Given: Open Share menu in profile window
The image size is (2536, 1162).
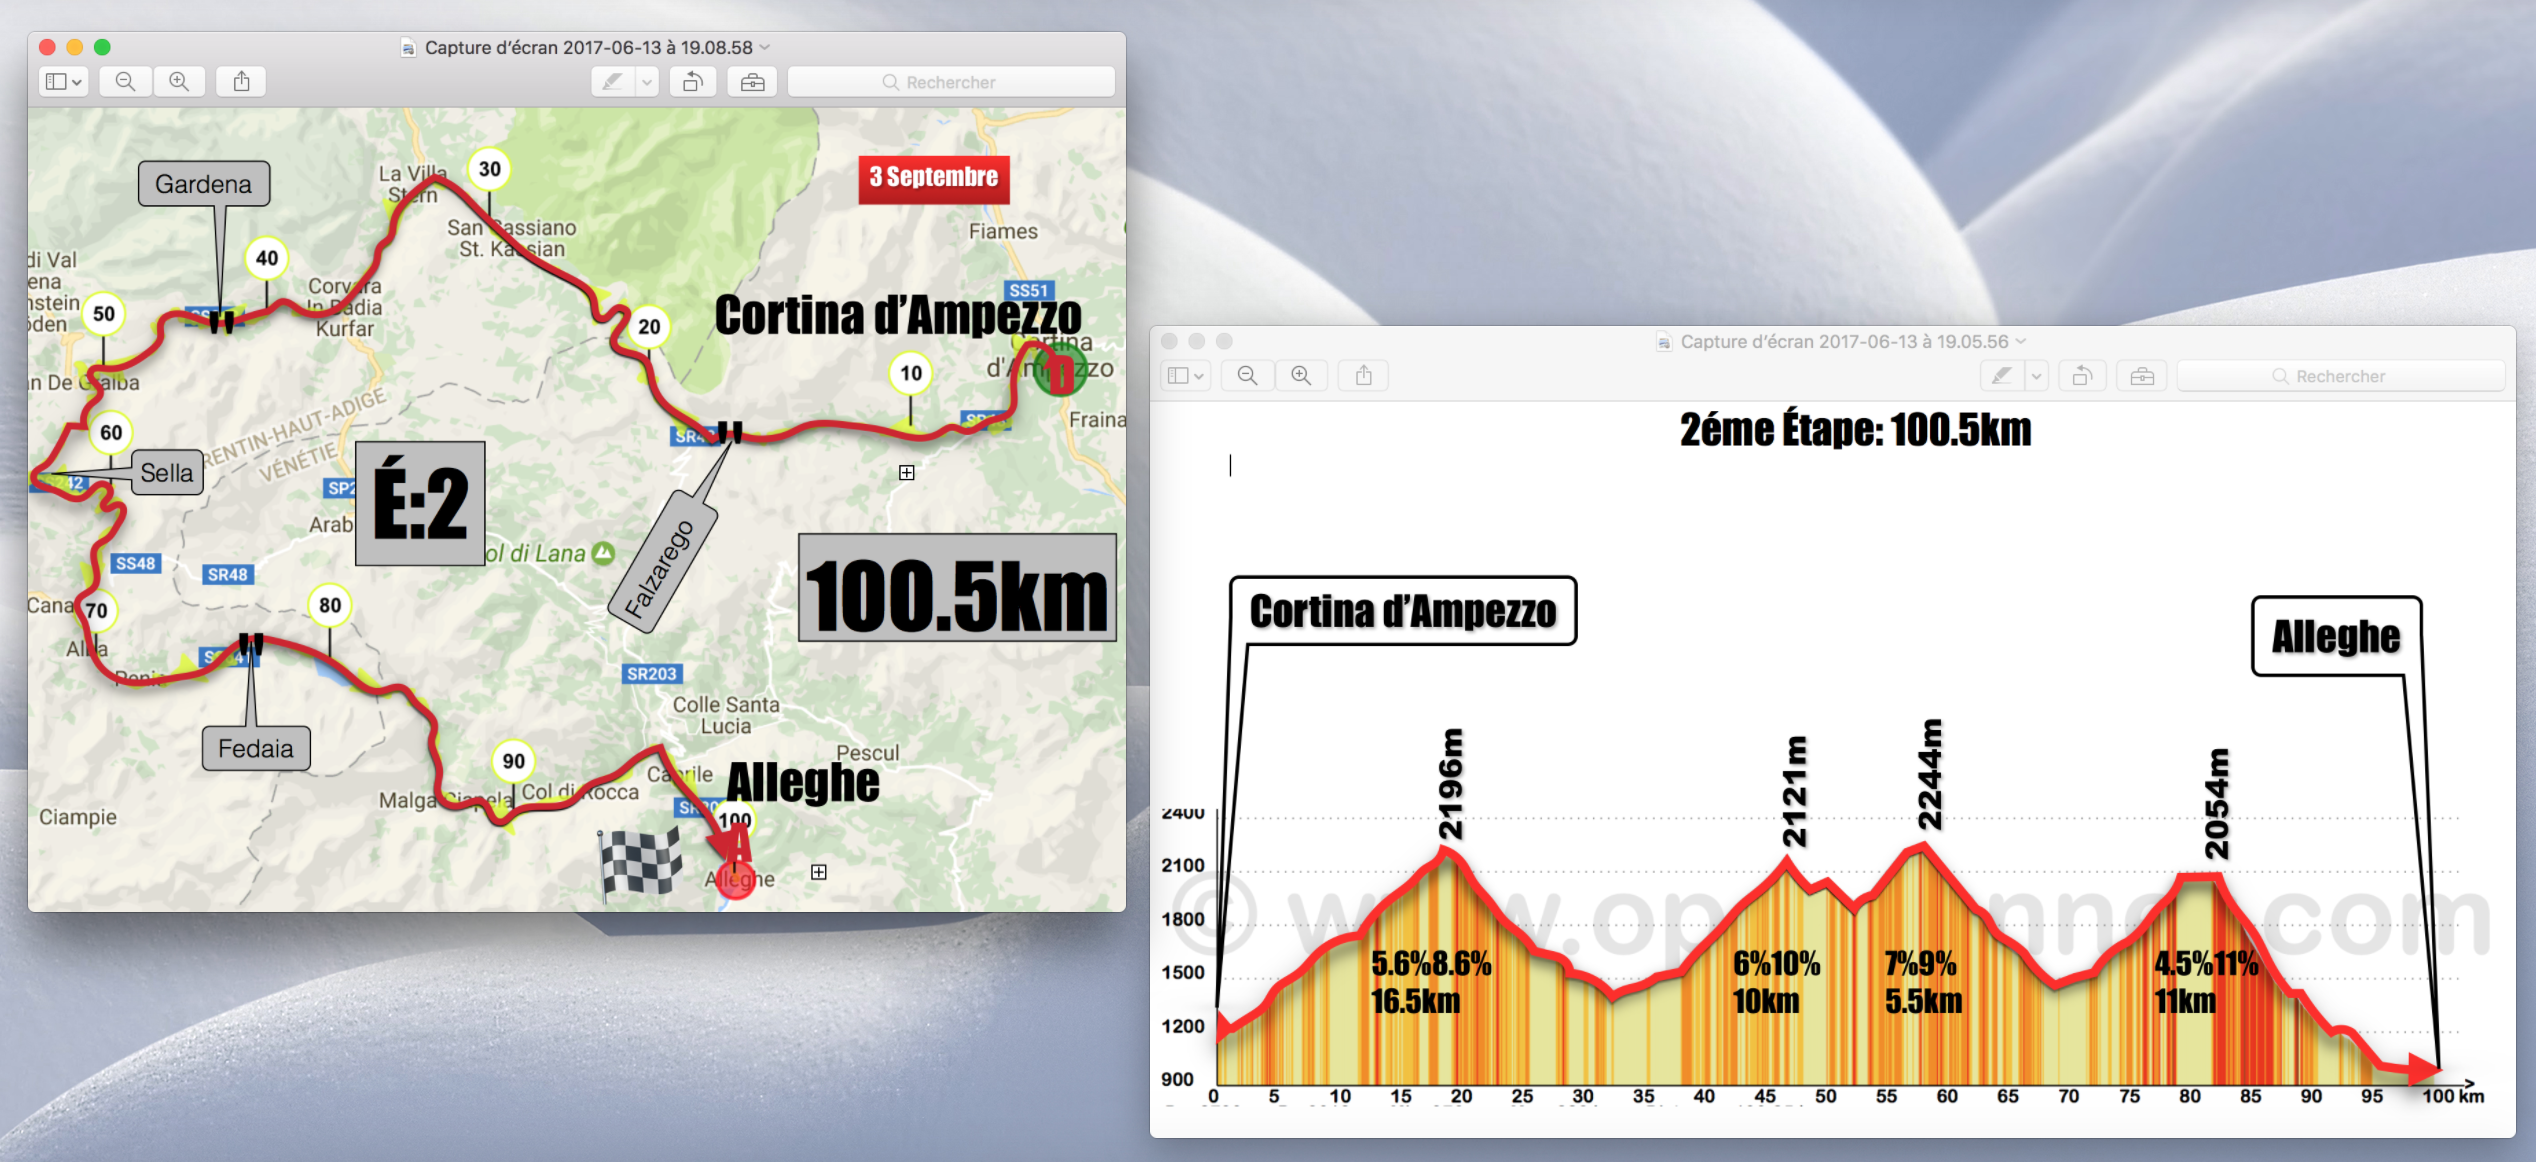Looking at the screenshot, I should pos(1363,376).
